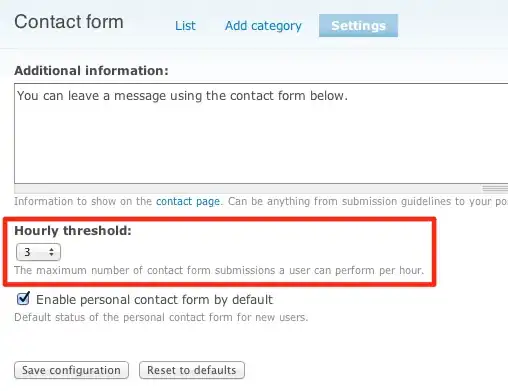
Task: Click the "Information to show on the" help text
Action: (x=83, y=201)
